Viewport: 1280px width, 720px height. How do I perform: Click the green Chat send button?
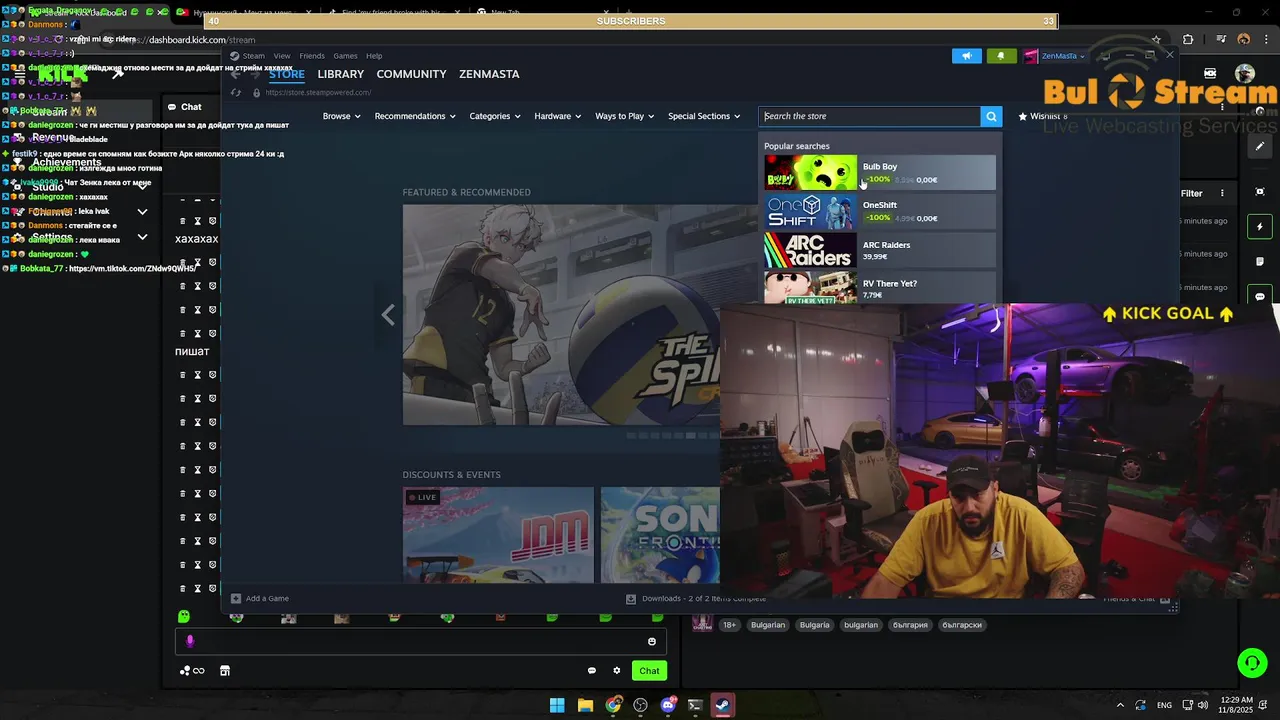(650, 671)
